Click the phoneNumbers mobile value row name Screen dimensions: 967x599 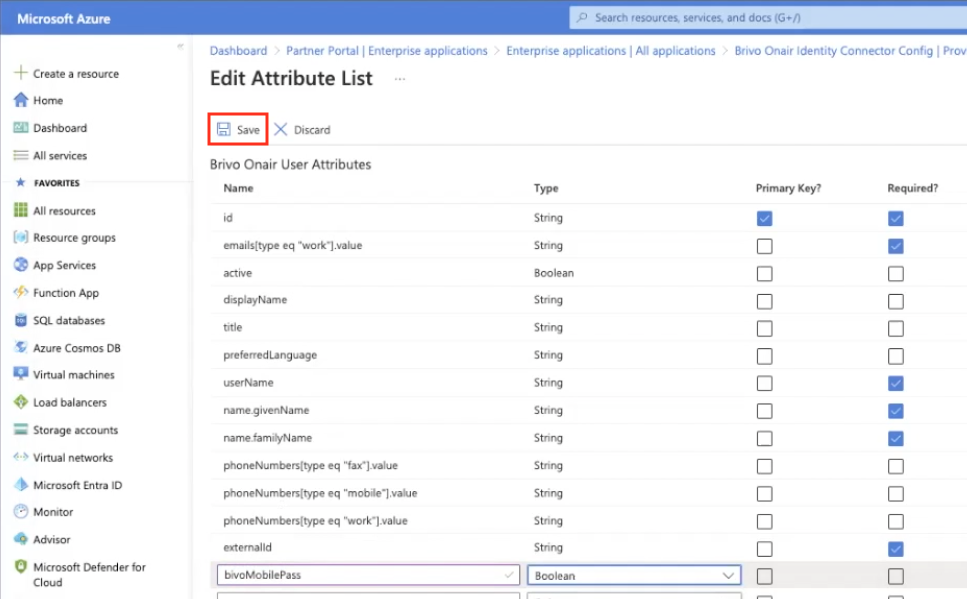tap(320, 493)
